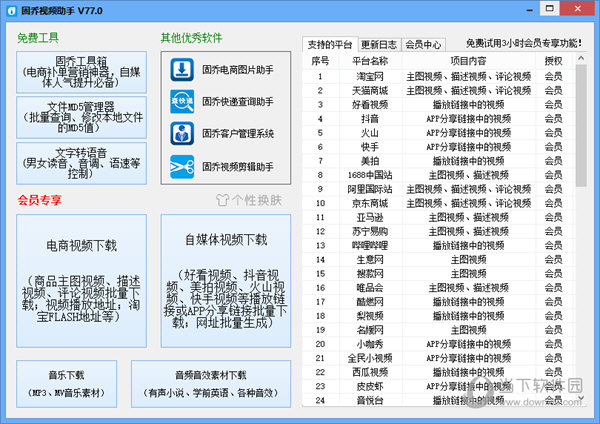
Task: Click the shirt icon beside 个性换肤
Action: coord(222,200)
